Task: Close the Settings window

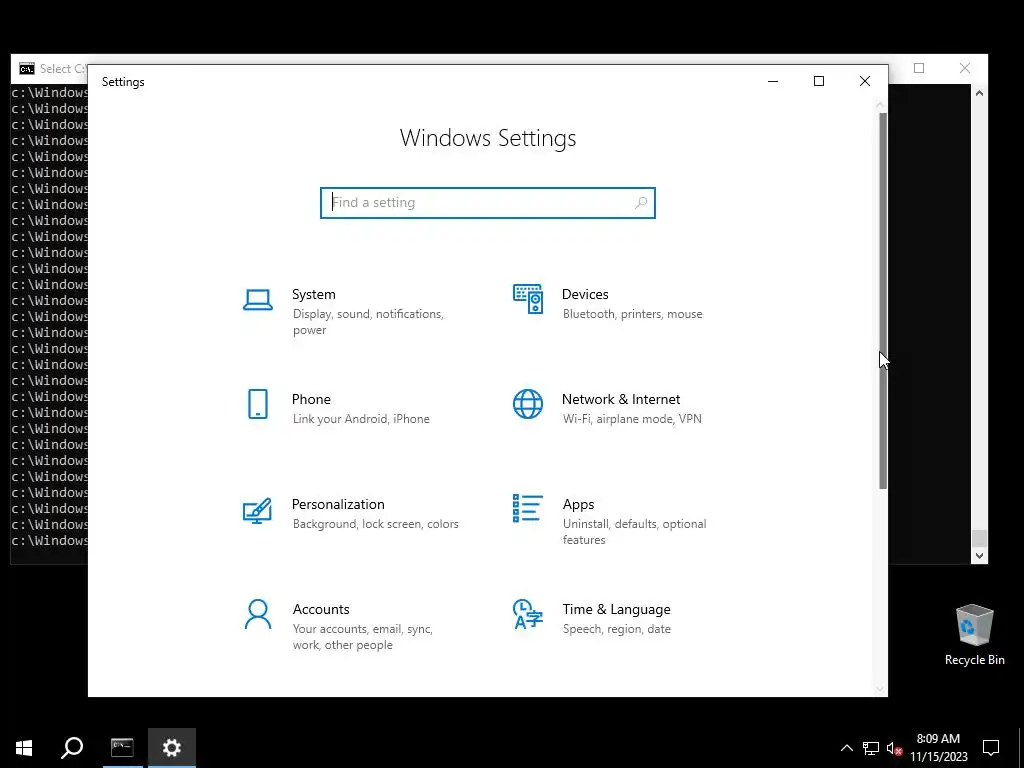Action: pos(865,81)
